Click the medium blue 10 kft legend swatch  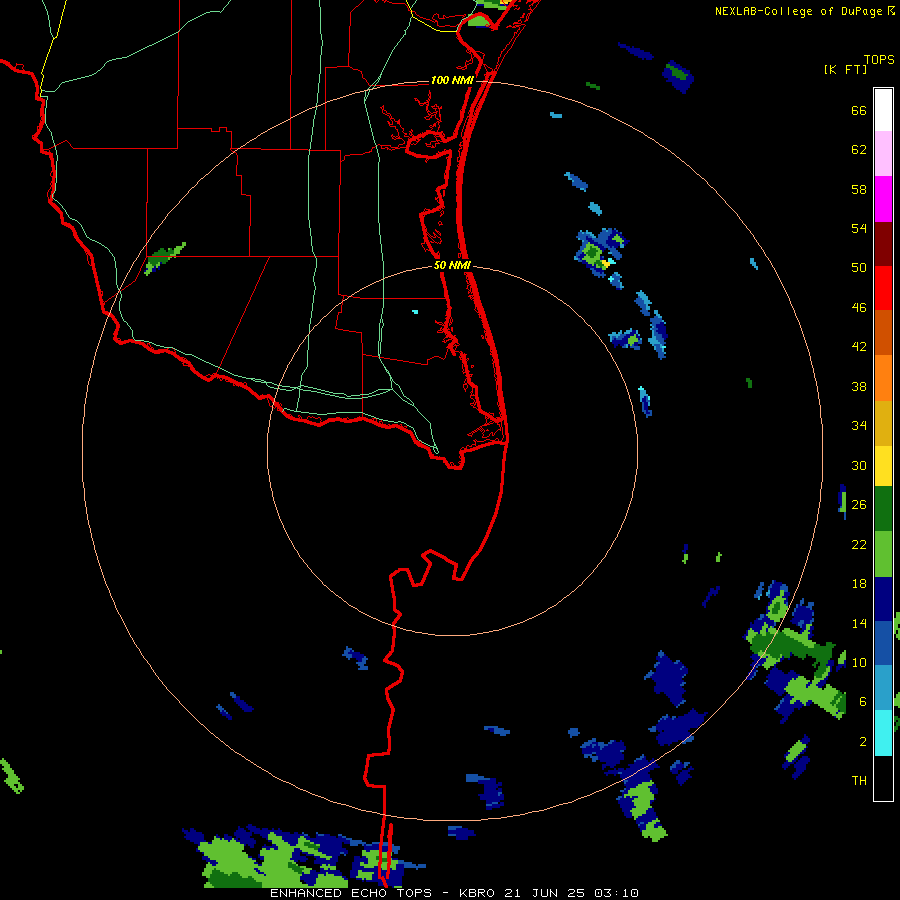point(883,643)
